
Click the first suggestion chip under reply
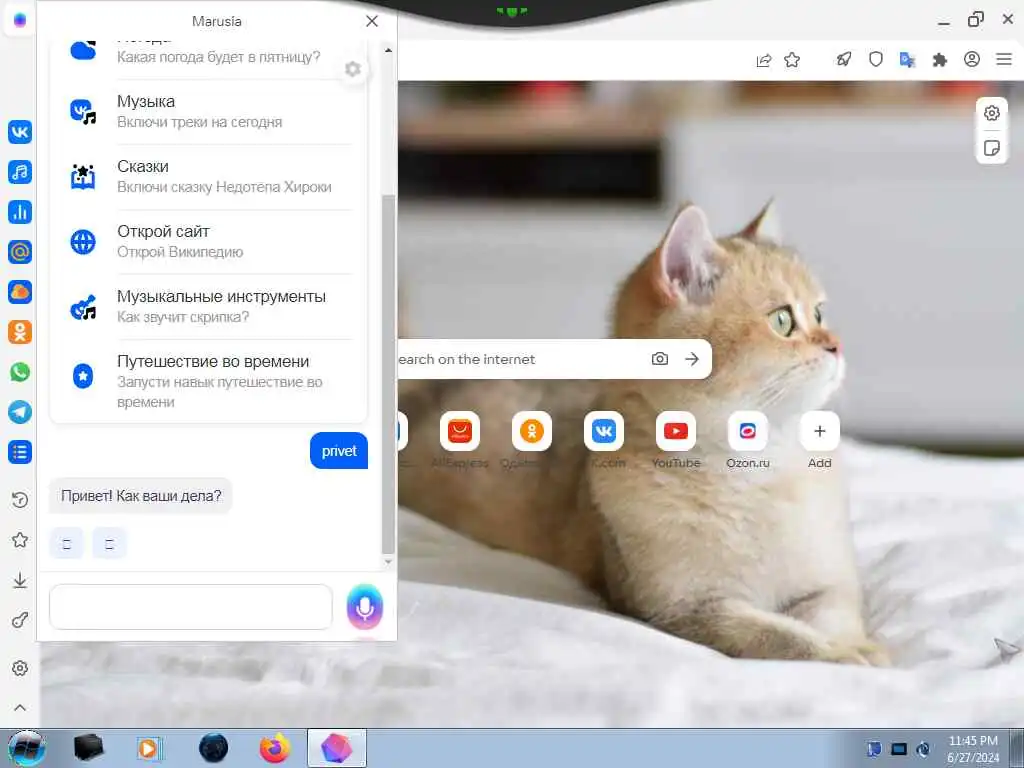tap(67, 543)
